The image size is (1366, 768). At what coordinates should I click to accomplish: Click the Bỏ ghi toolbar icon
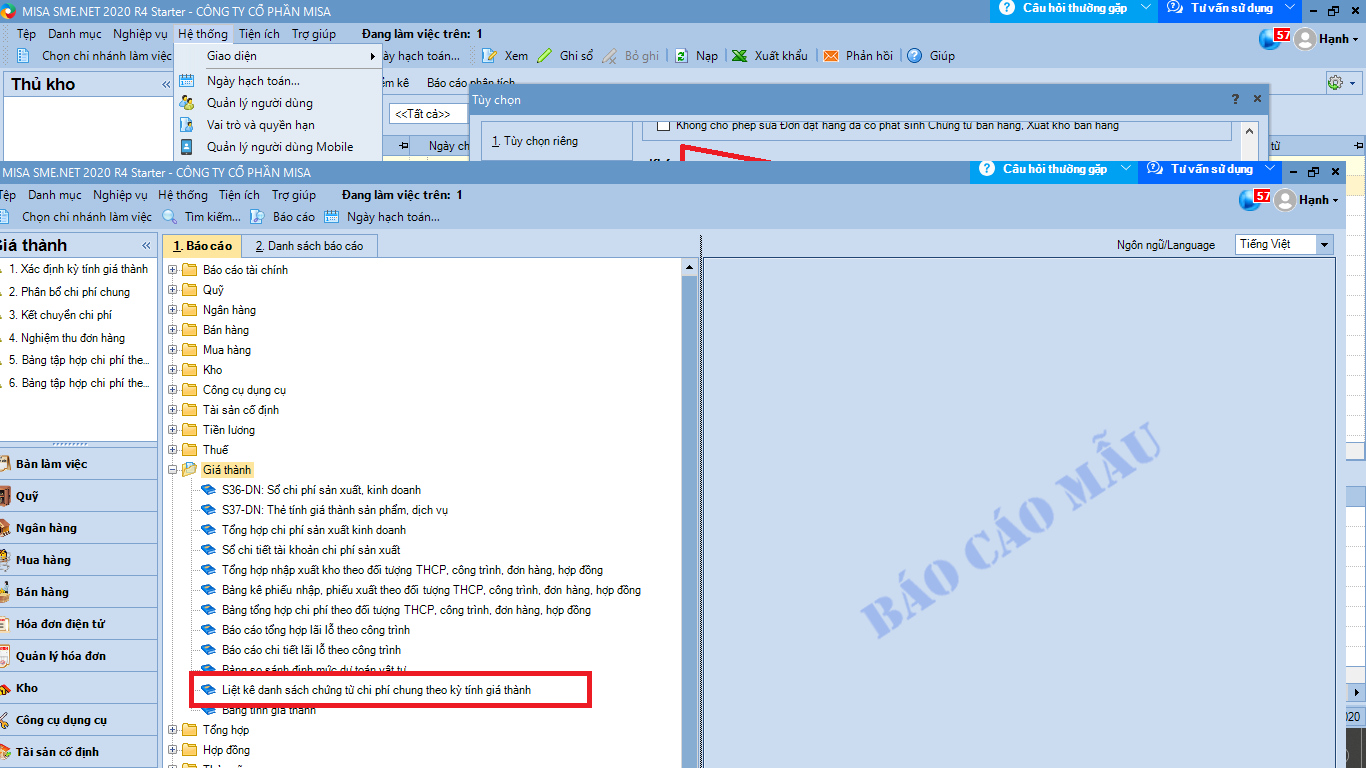pos(609,56)
